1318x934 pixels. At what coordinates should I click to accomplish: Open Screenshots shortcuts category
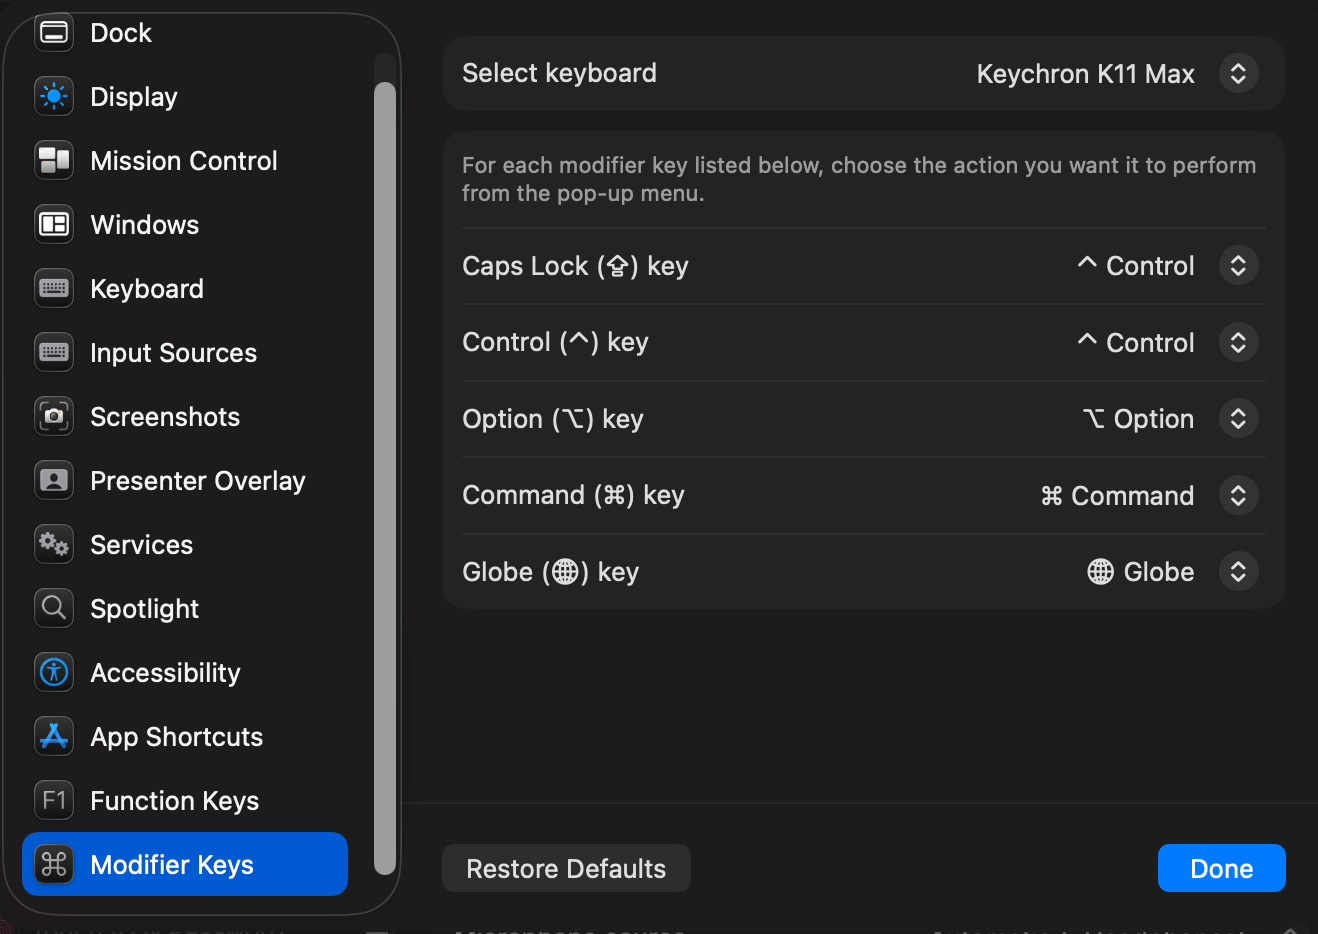click(x=185, y=417)
